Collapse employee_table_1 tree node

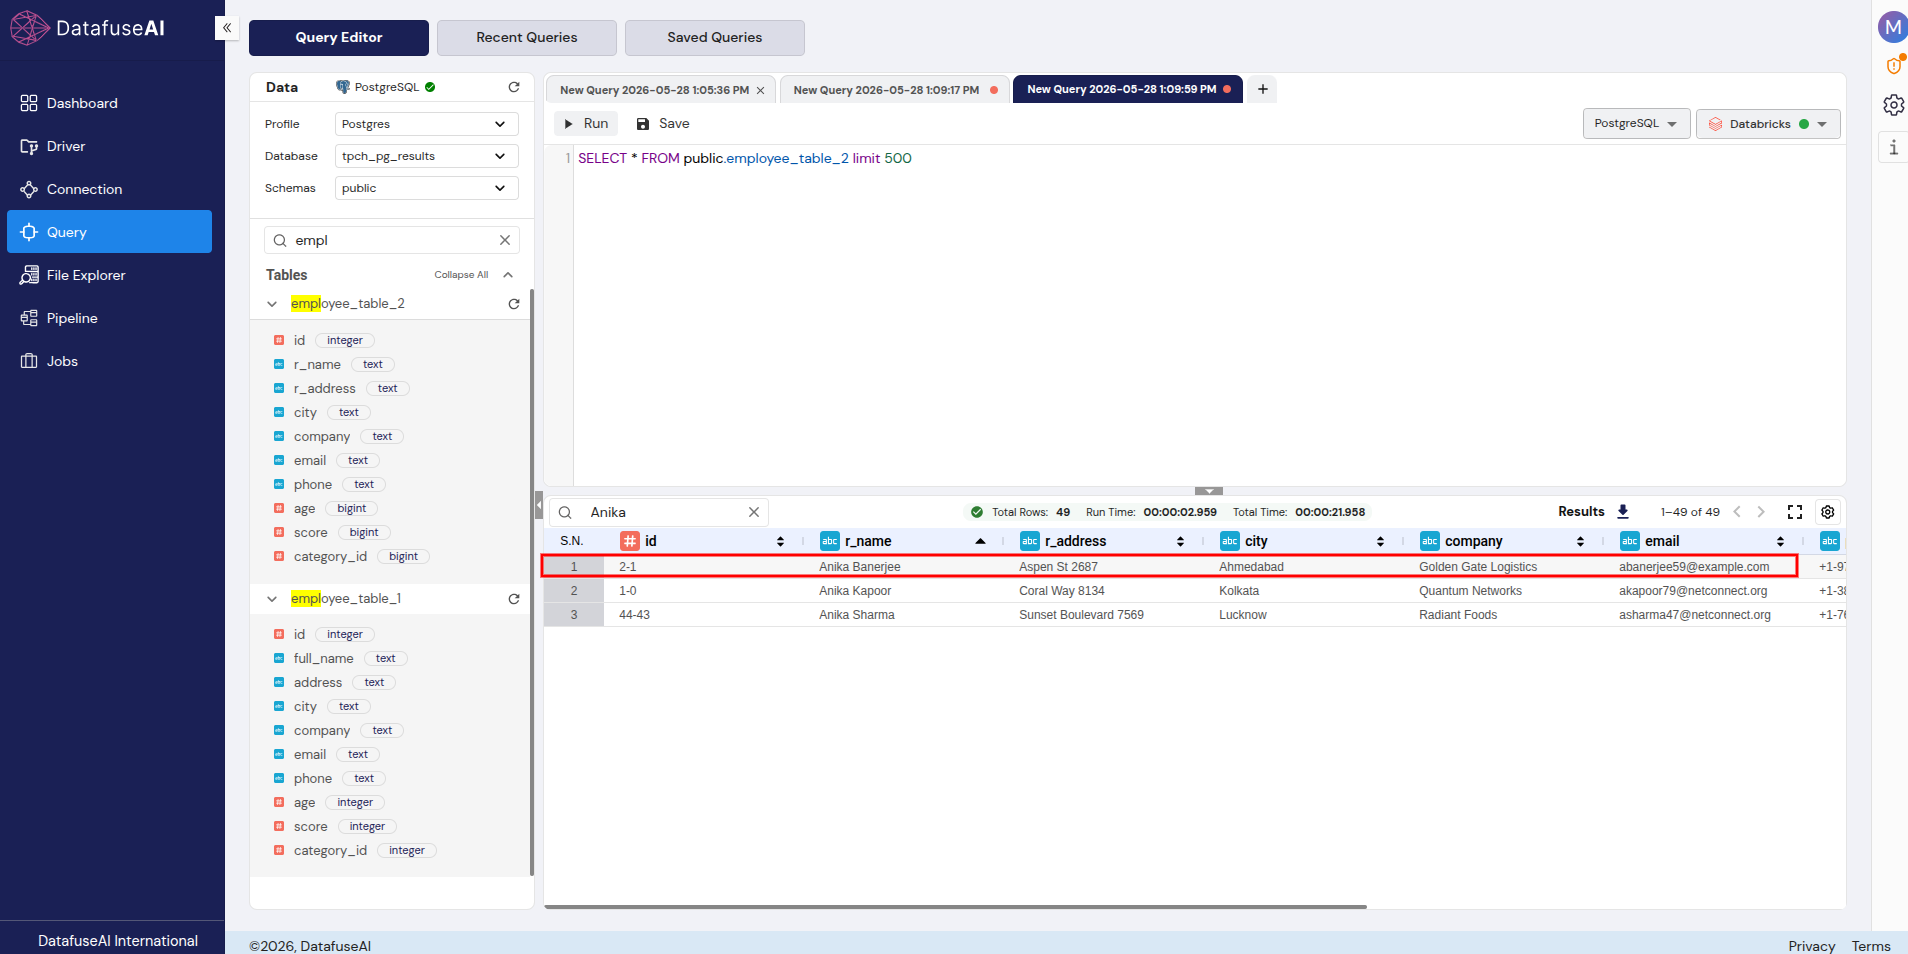pos(272,599)
